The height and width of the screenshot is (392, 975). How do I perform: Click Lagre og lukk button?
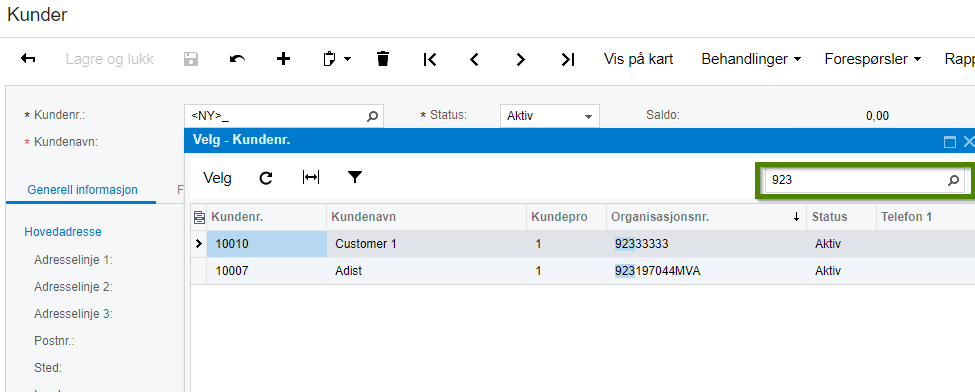[109, 59]
